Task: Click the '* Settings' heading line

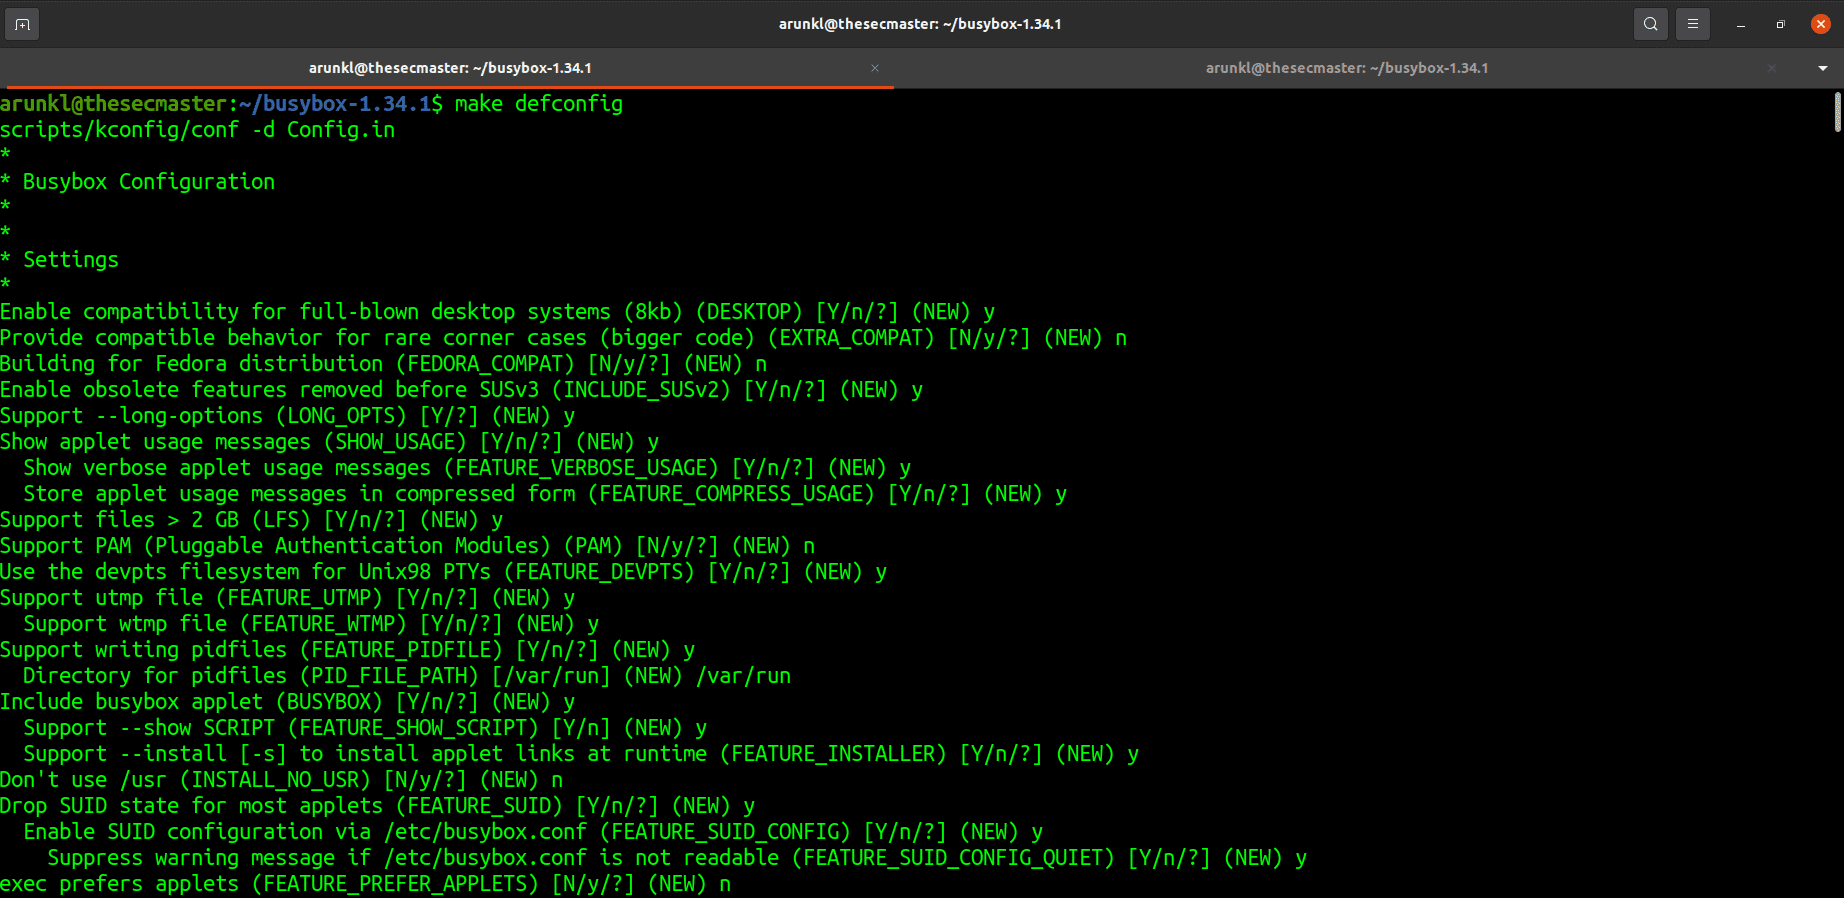Action: coord(60,260)
